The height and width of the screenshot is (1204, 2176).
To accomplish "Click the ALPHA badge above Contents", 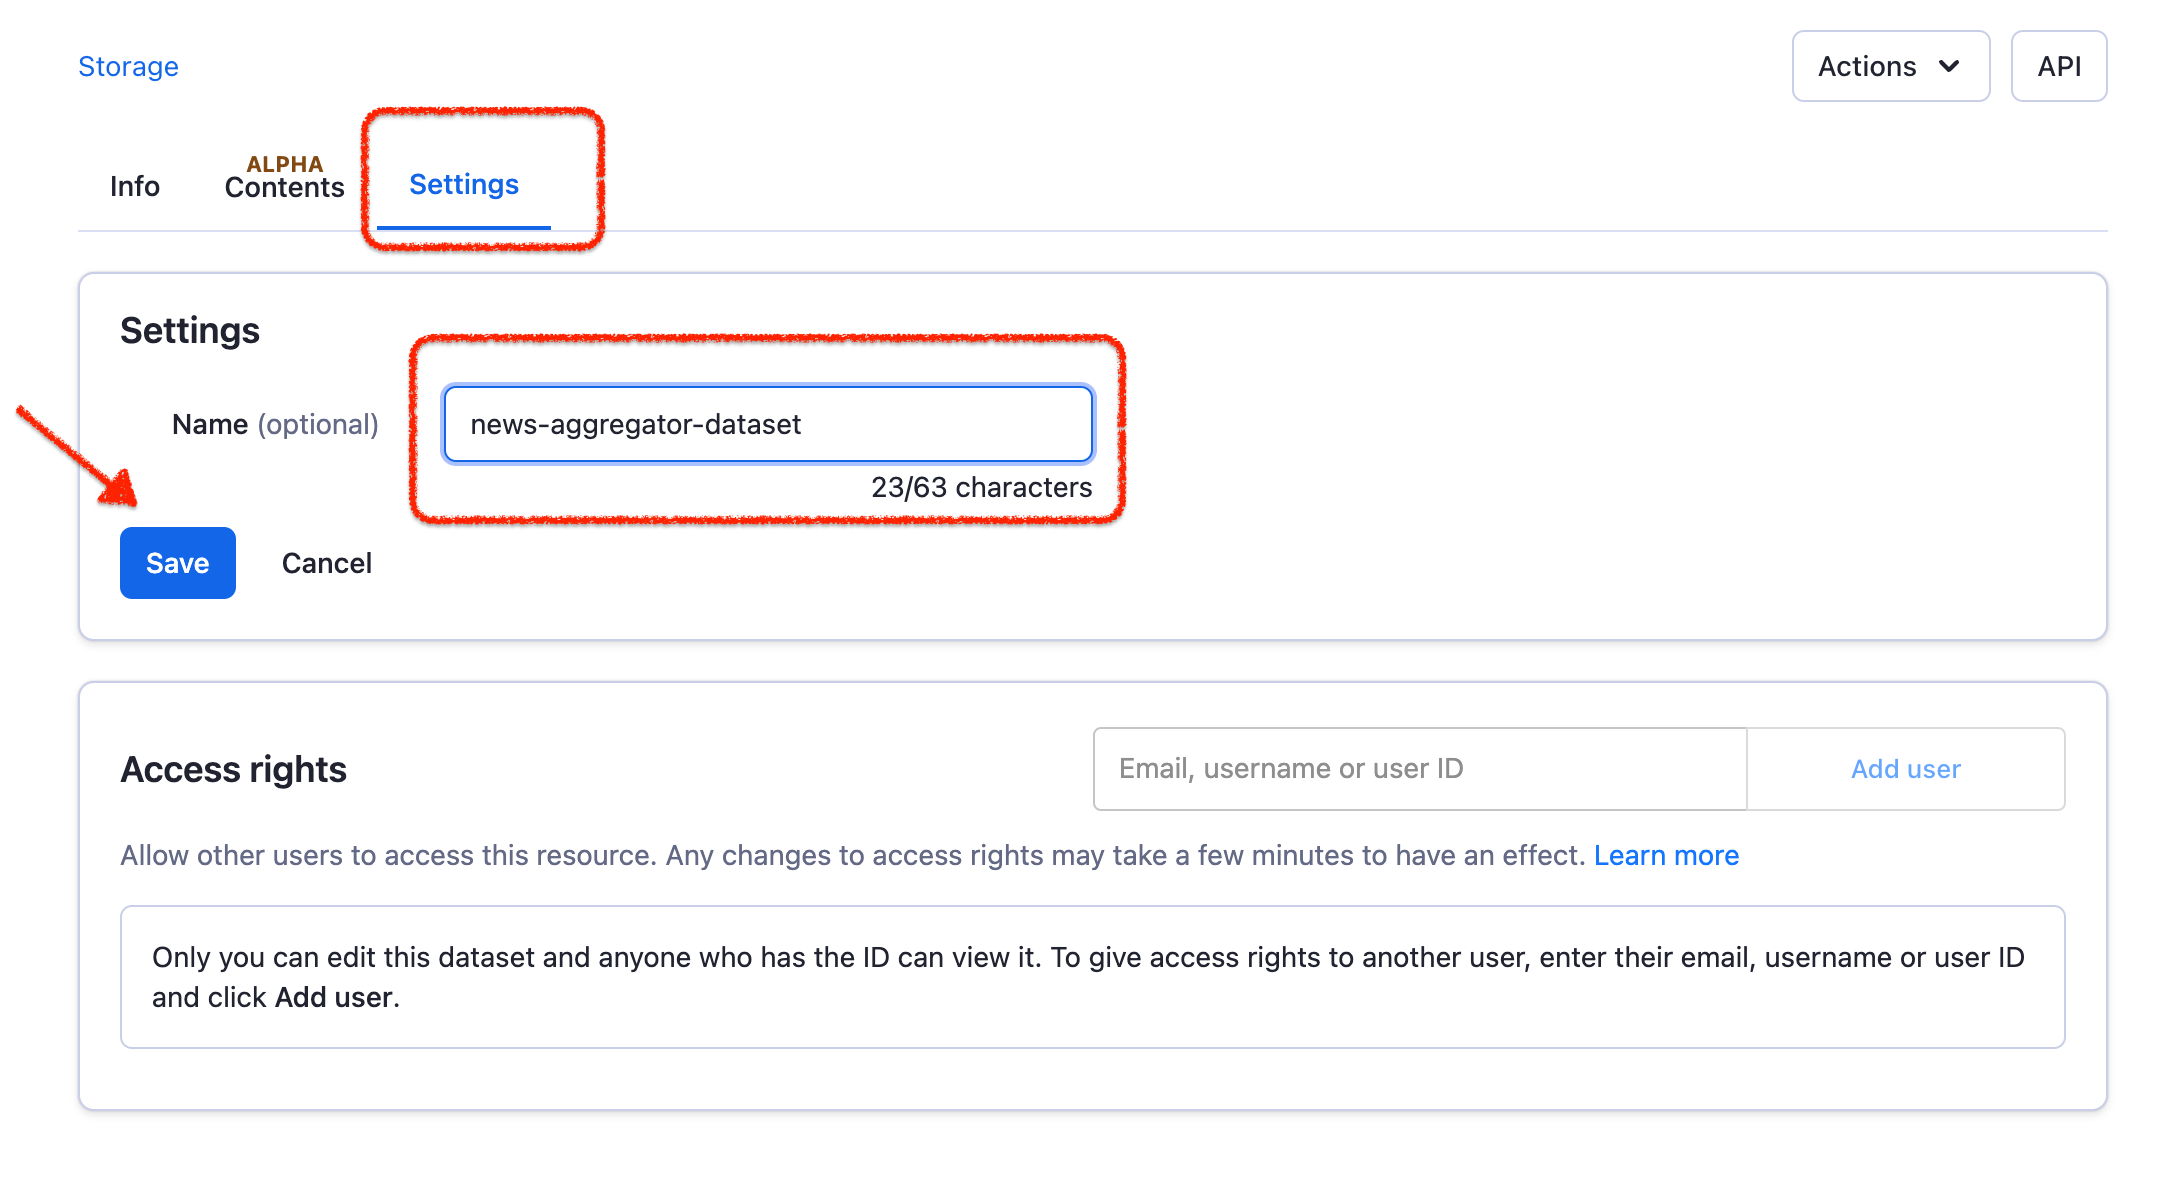I will (x=283, y=163).
